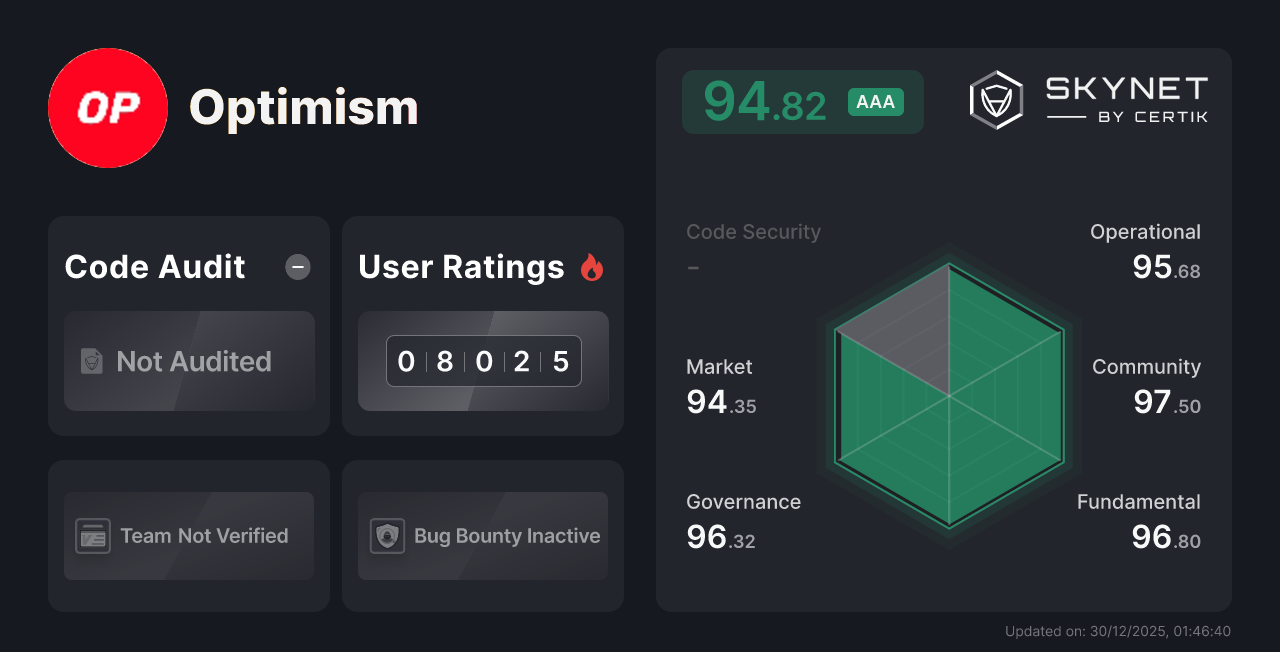Click the Optimism OP logo
This screenshot has height=652, width=1280.
(108, 108)
